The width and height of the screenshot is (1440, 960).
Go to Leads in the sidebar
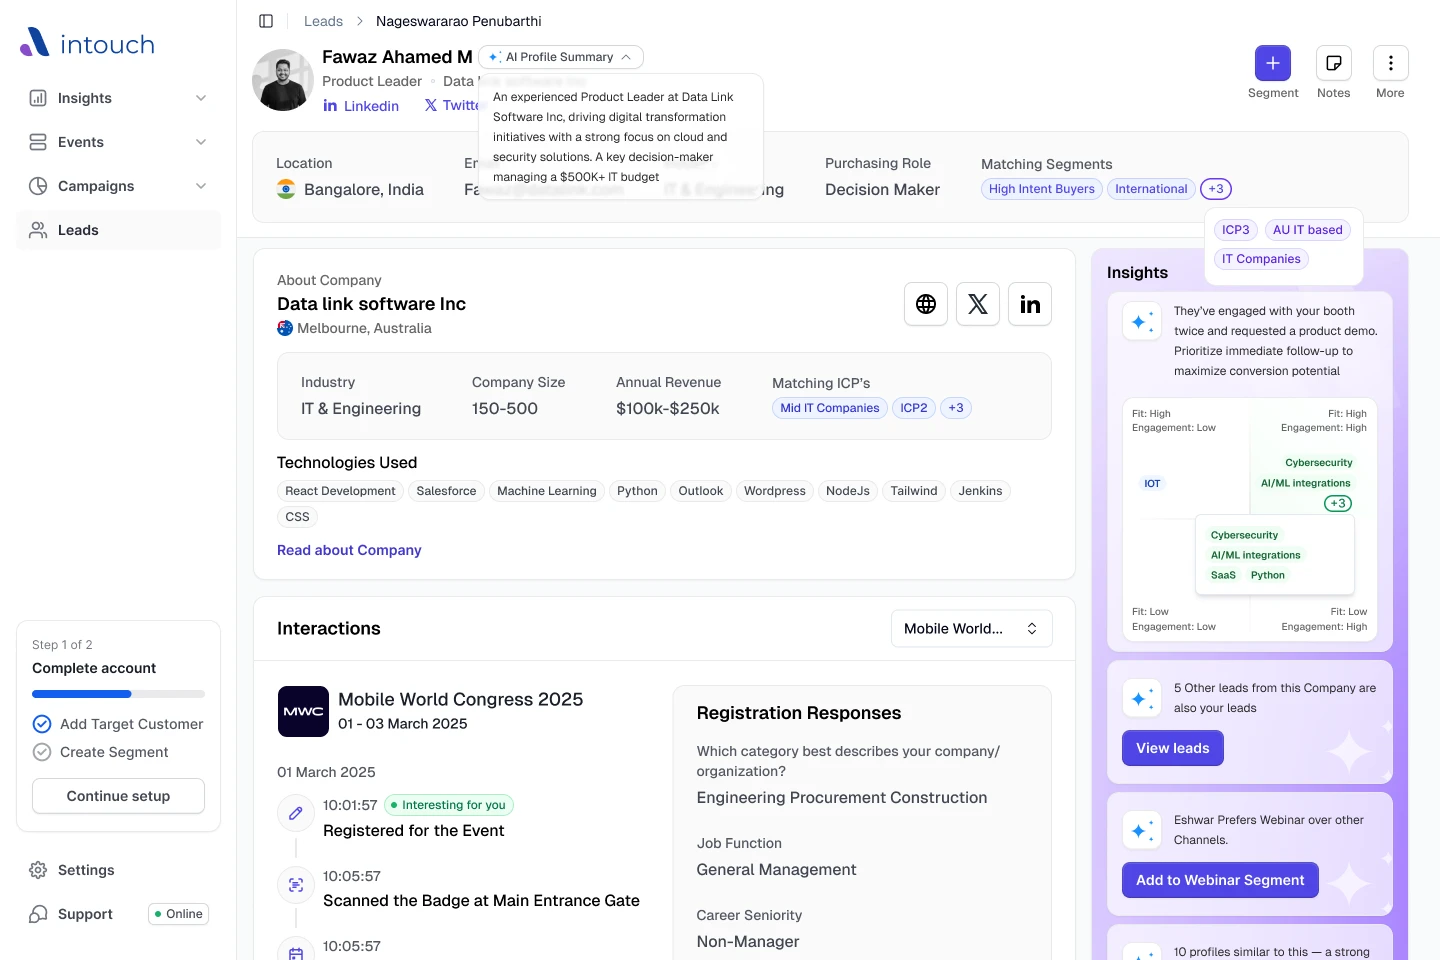point(118,230)
